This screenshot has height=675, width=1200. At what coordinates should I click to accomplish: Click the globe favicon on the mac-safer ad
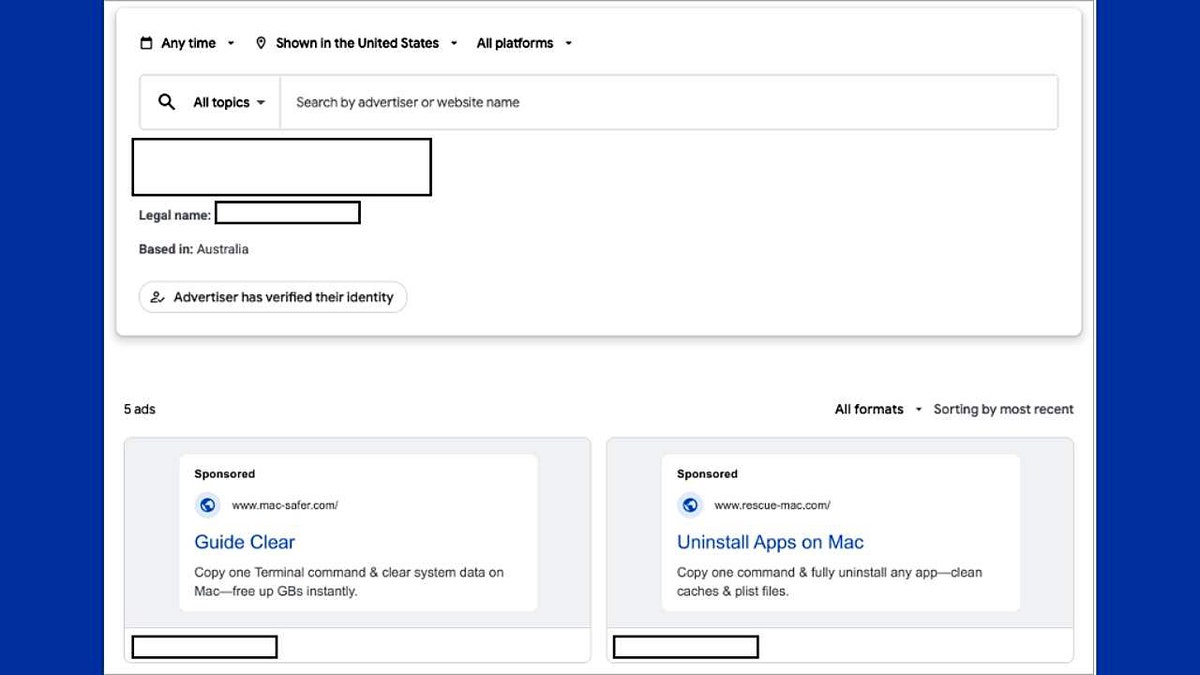[x=207, y=505]
